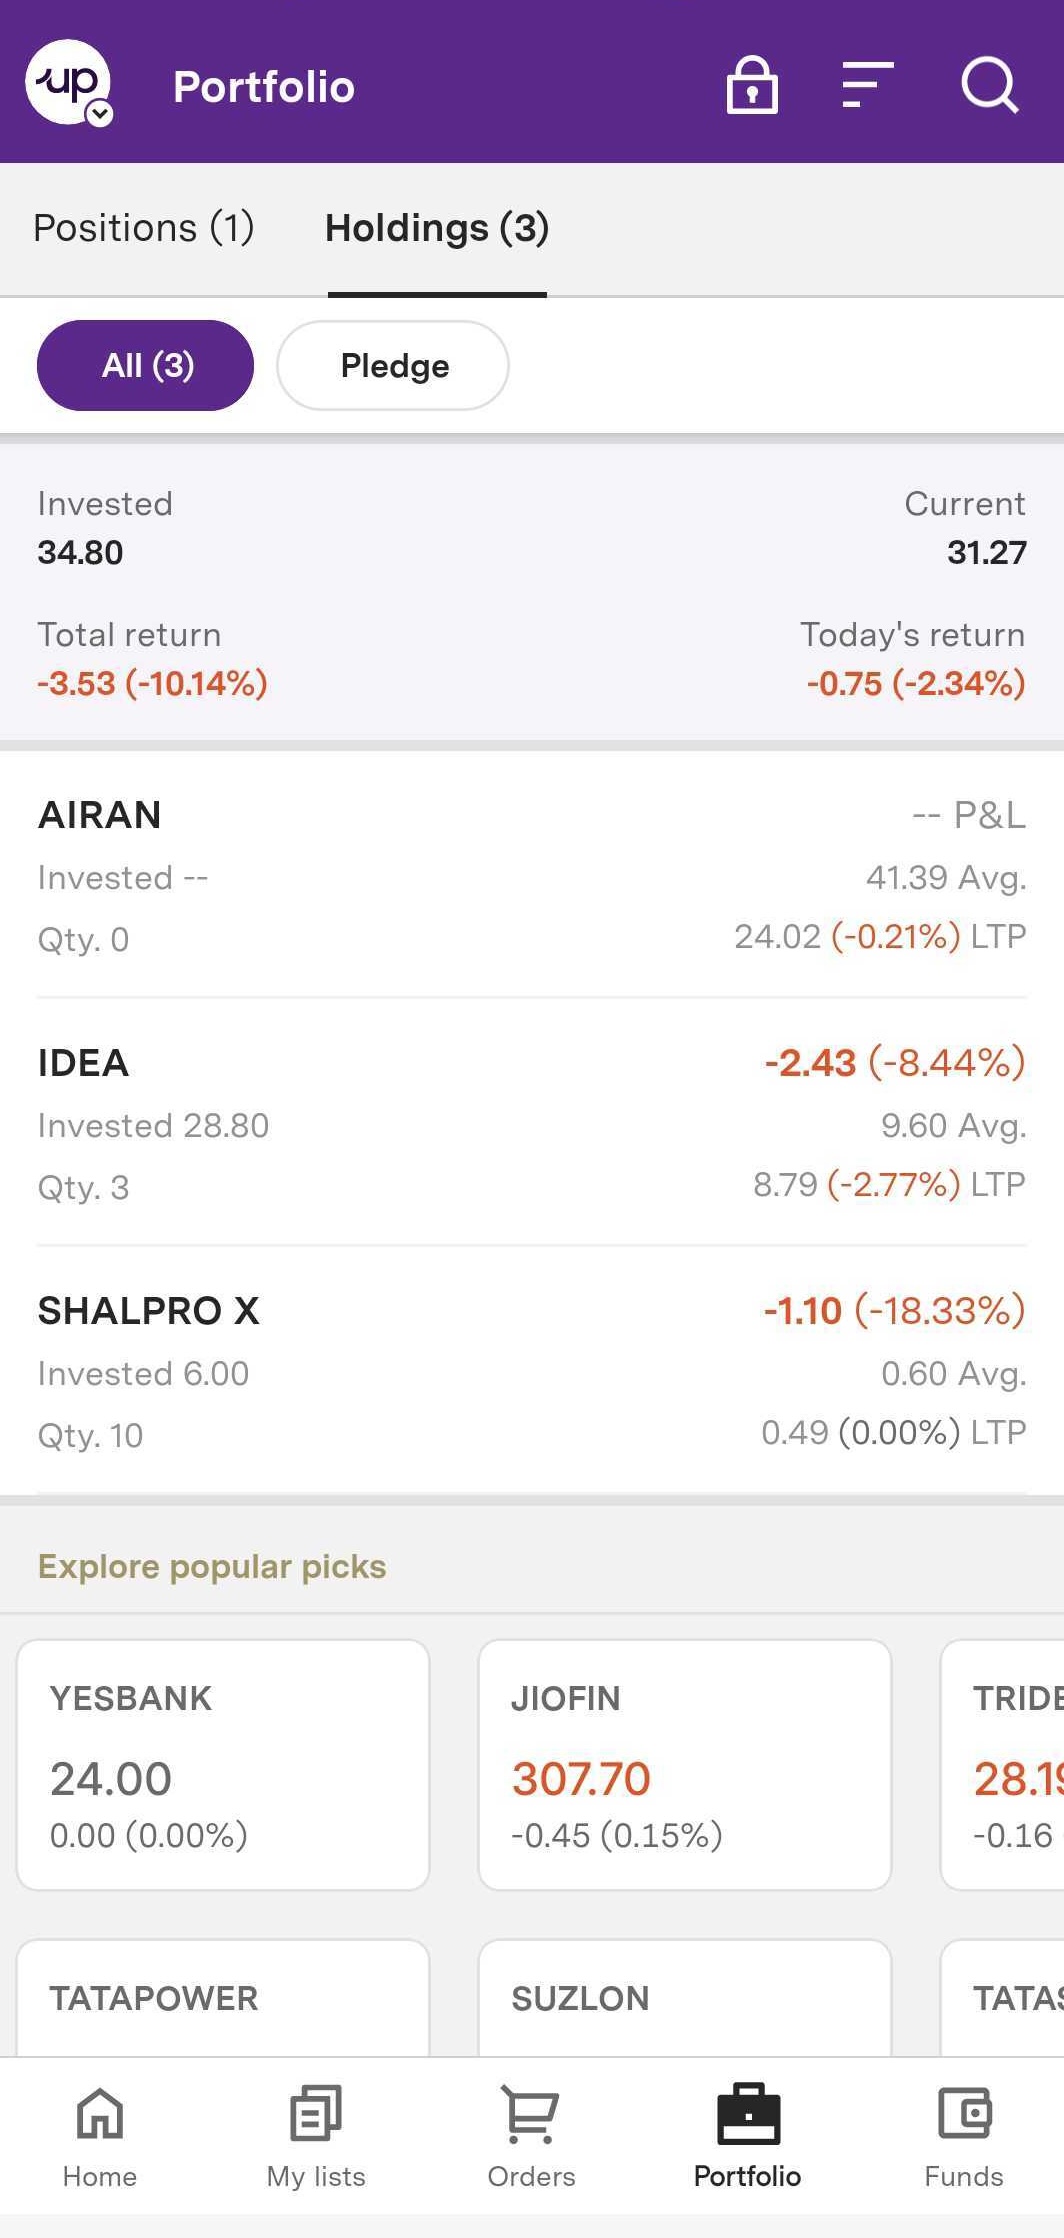Open the sort filter icon

[867, 85]
